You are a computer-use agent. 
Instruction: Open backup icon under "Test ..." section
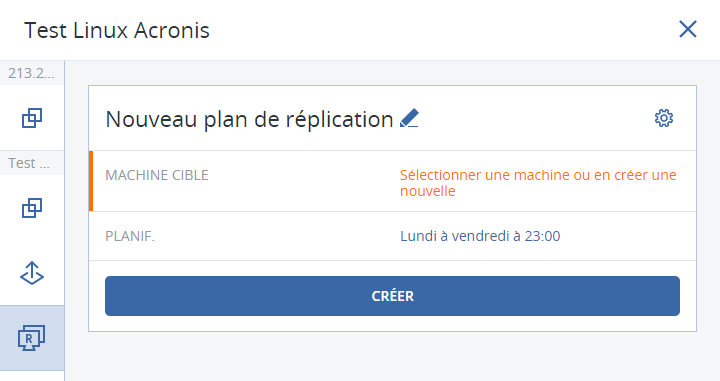pos(32,208)
